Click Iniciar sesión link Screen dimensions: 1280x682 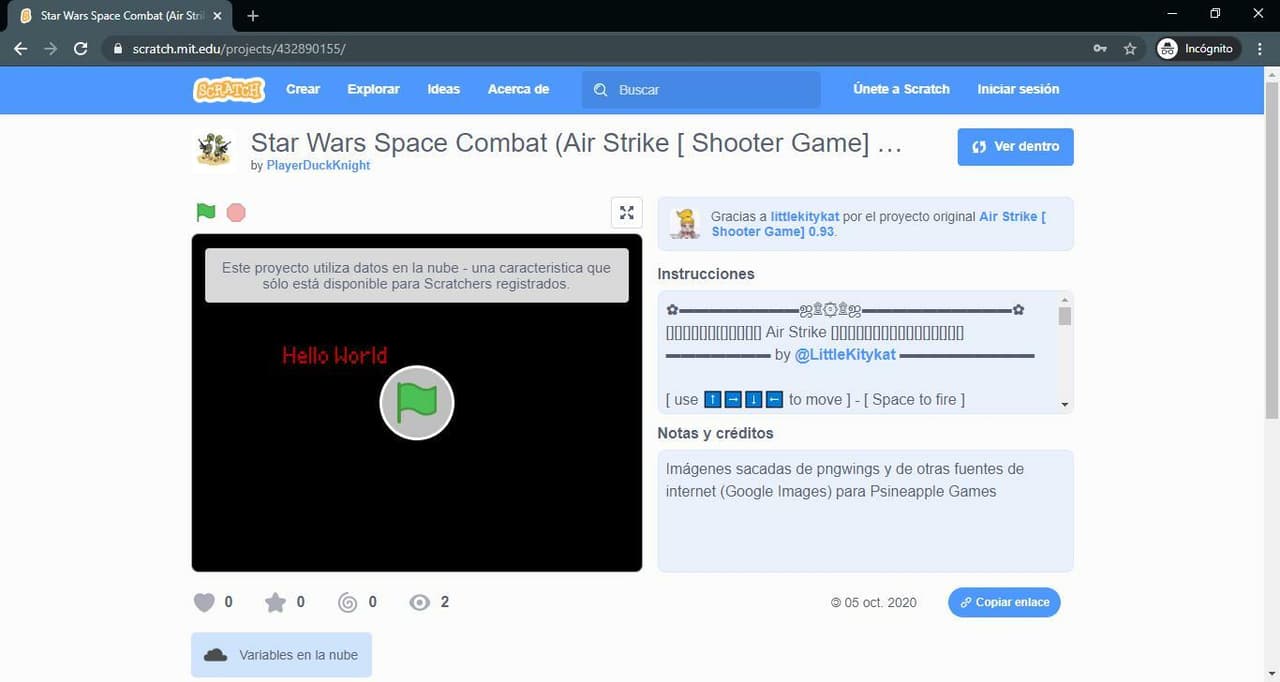point(1018,89)
